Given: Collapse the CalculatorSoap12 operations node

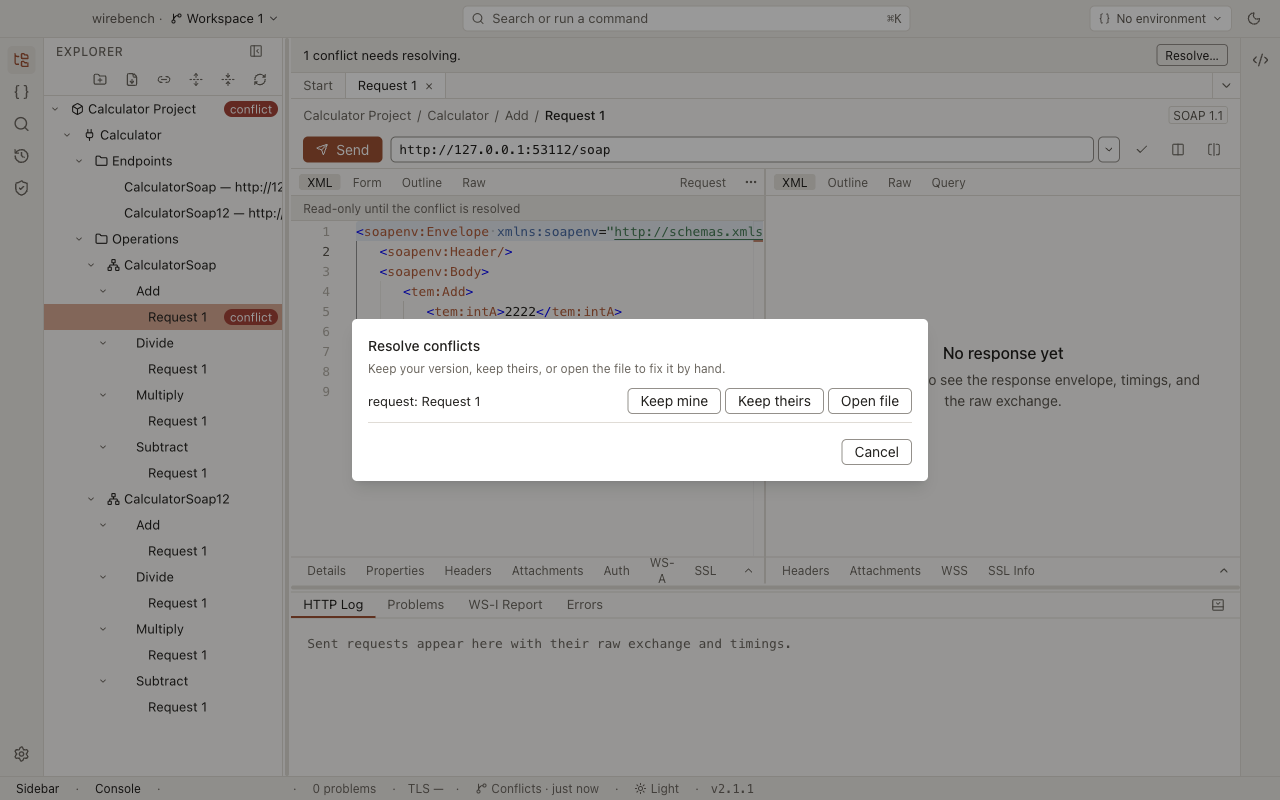Looking at the screenshot, I should click(x=92, y=499).
